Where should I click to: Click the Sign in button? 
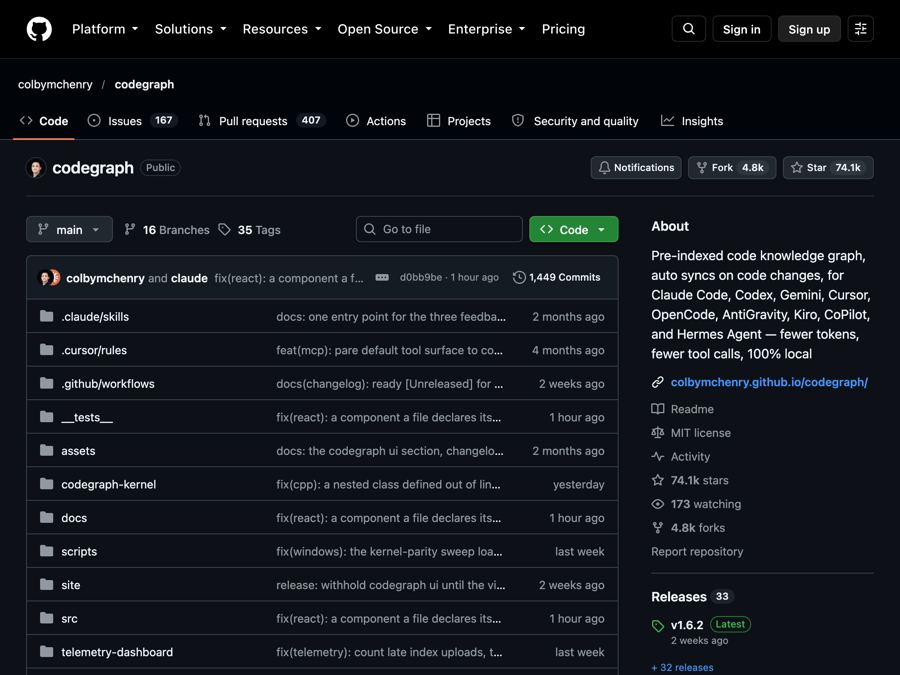742,29
